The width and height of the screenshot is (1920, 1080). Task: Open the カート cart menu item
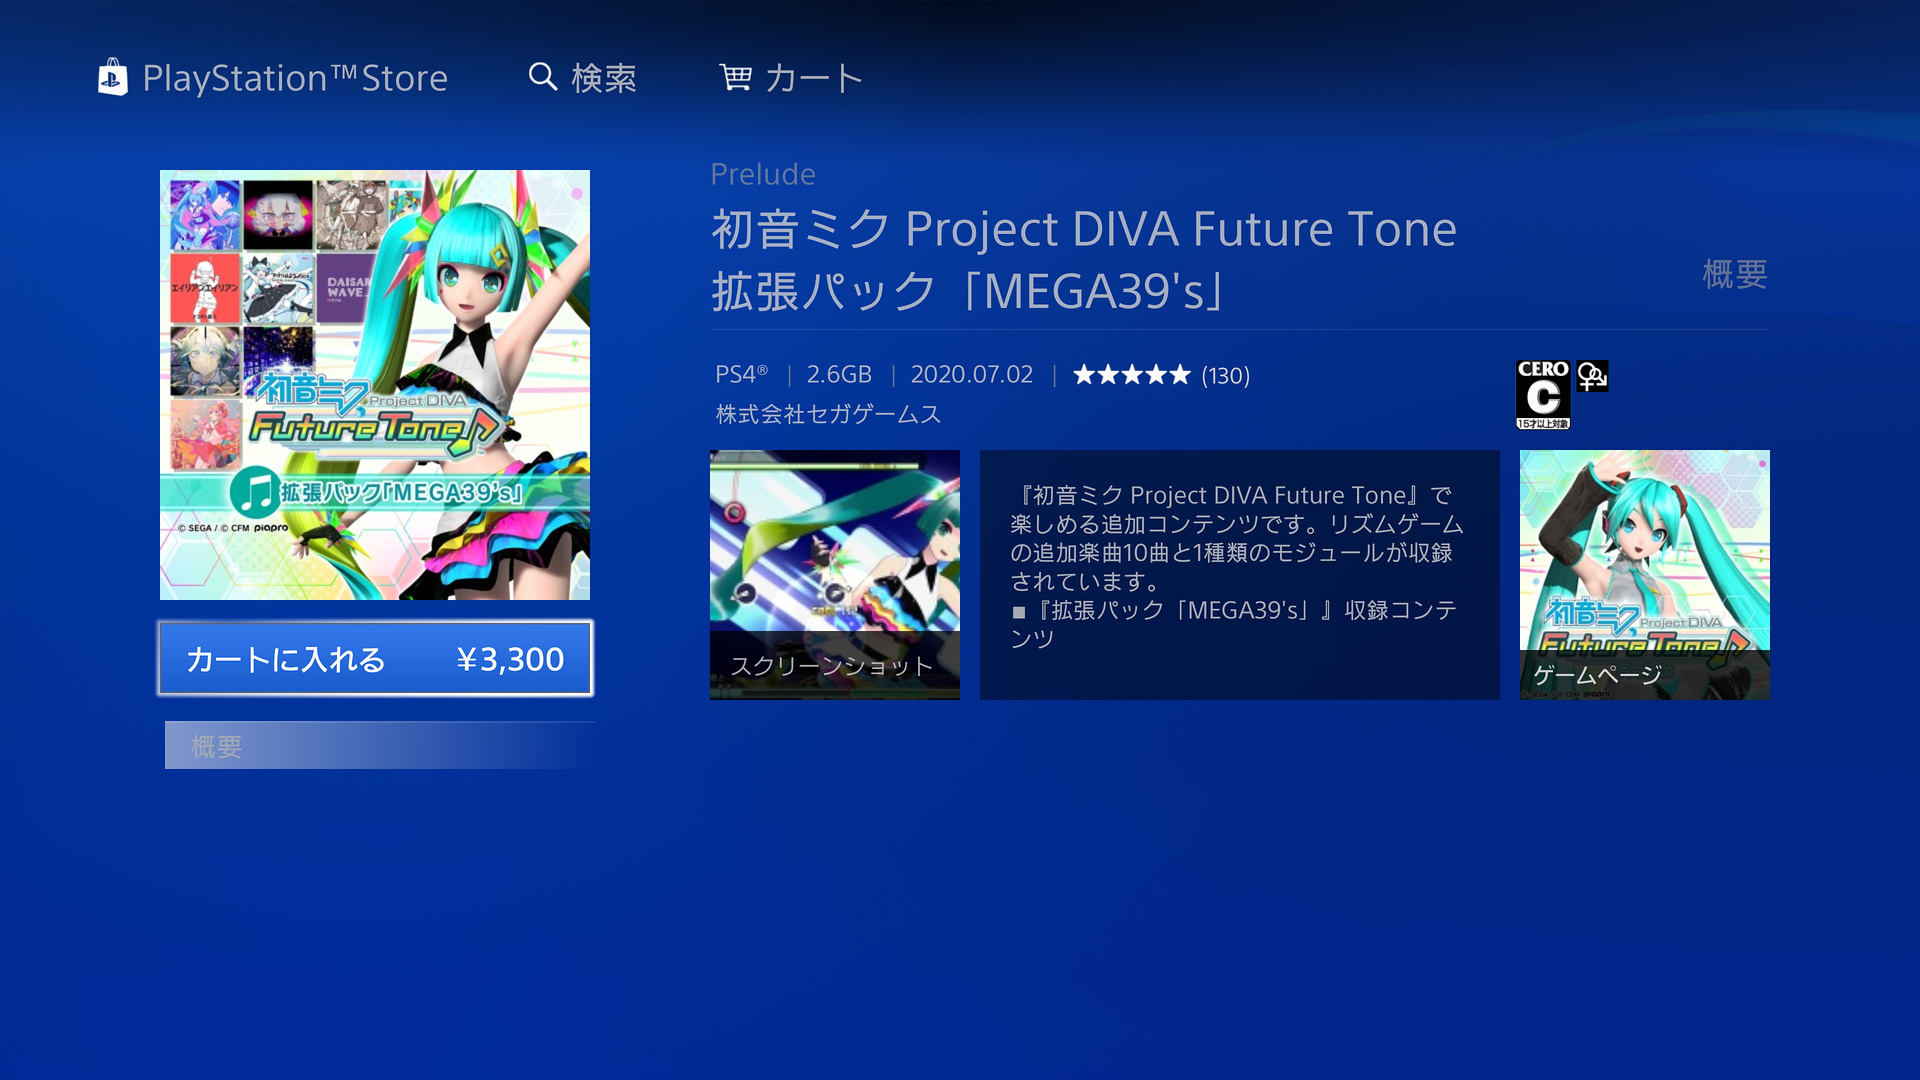click(814, 78)
